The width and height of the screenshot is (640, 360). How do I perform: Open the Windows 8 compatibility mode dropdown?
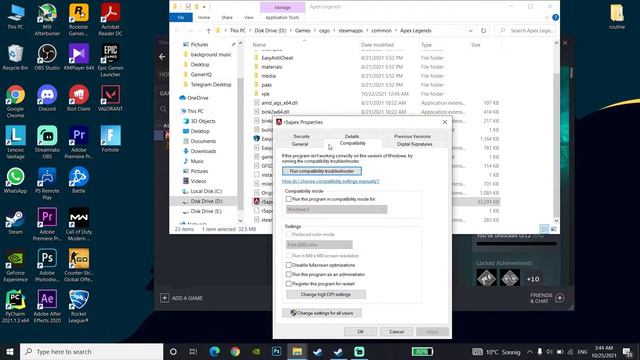coord(336,209)
